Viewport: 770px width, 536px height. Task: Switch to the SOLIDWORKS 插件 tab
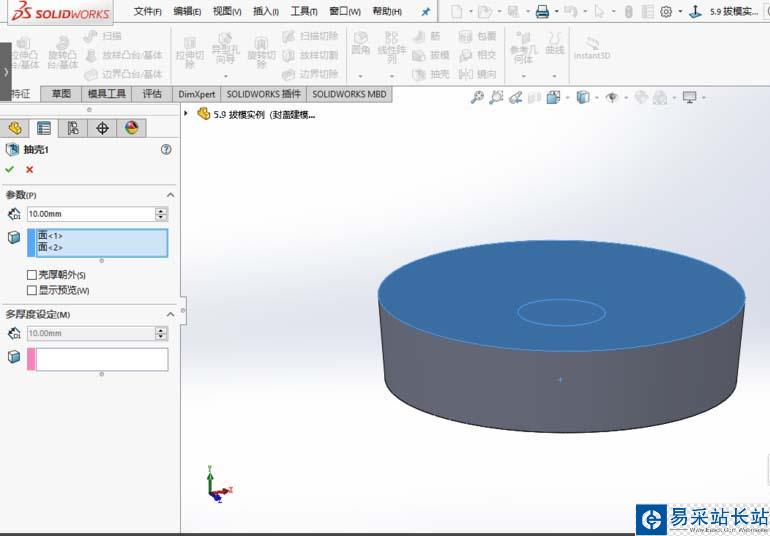pyautogui.click(x=263, y=94)
